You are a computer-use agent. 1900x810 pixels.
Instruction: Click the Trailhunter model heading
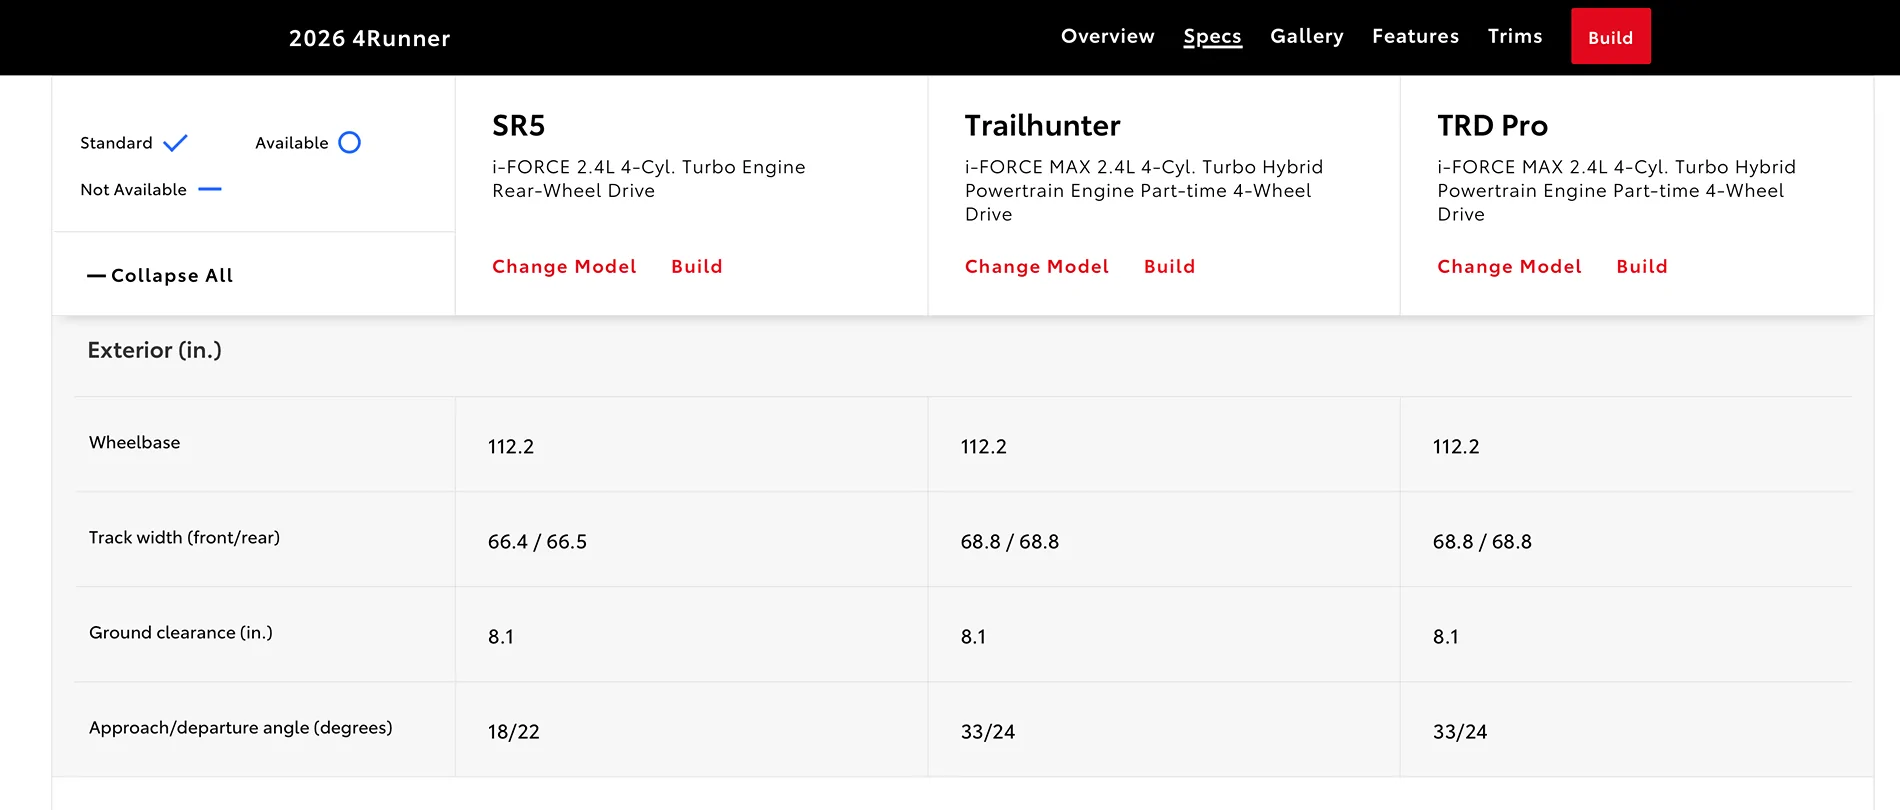pos(1042,126)
